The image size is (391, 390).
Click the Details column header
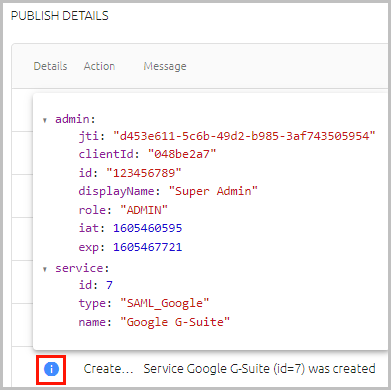pos(50,66)
